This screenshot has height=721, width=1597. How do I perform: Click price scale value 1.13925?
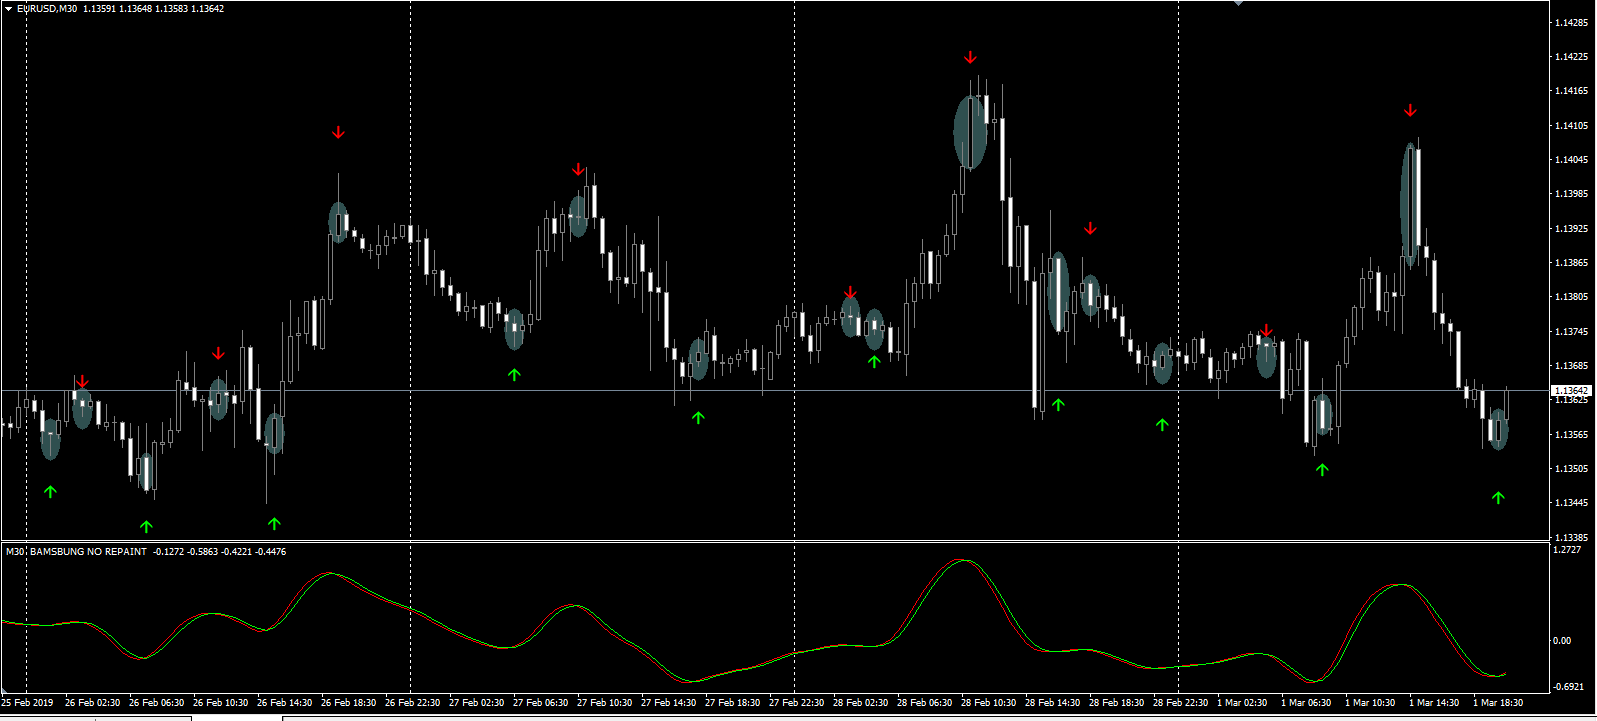click(x=1571, y=229)
